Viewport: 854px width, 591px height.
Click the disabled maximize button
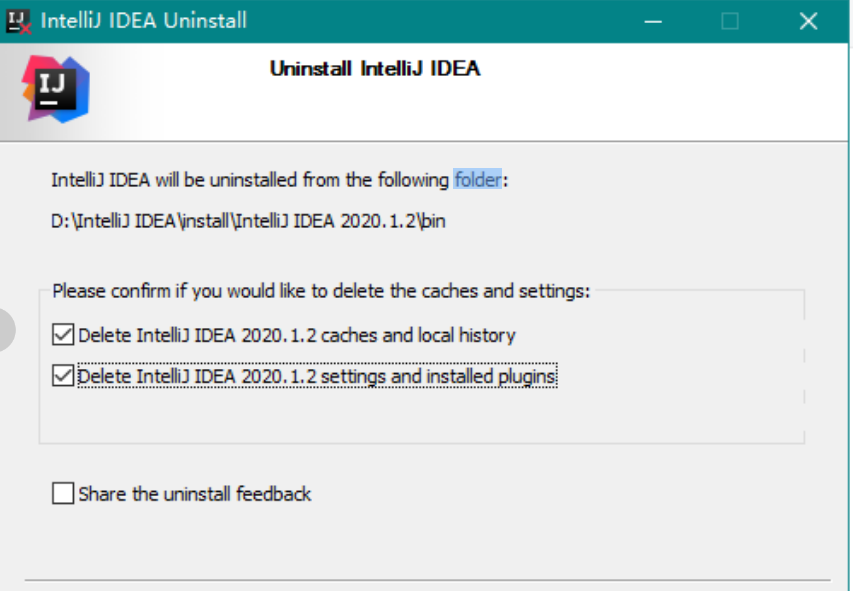point(730,21)
